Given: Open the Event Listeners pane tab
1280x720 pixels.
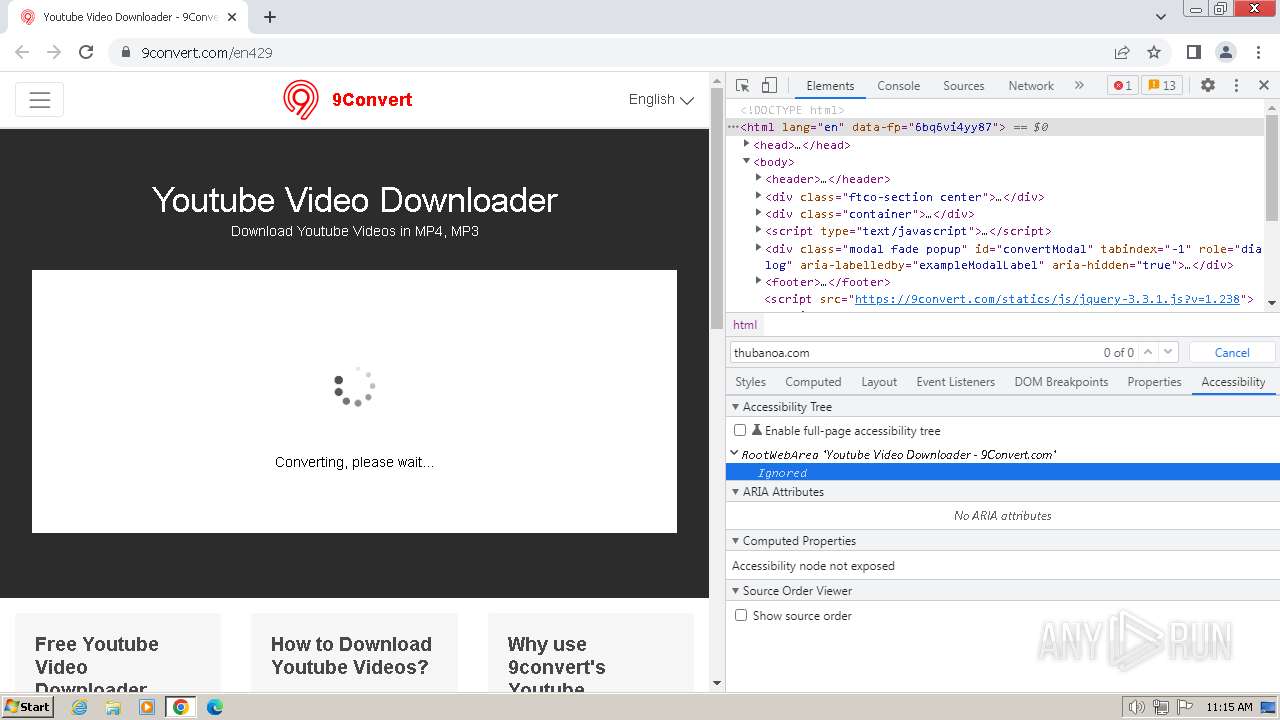Looking at the screenshot, I should 956,382.
